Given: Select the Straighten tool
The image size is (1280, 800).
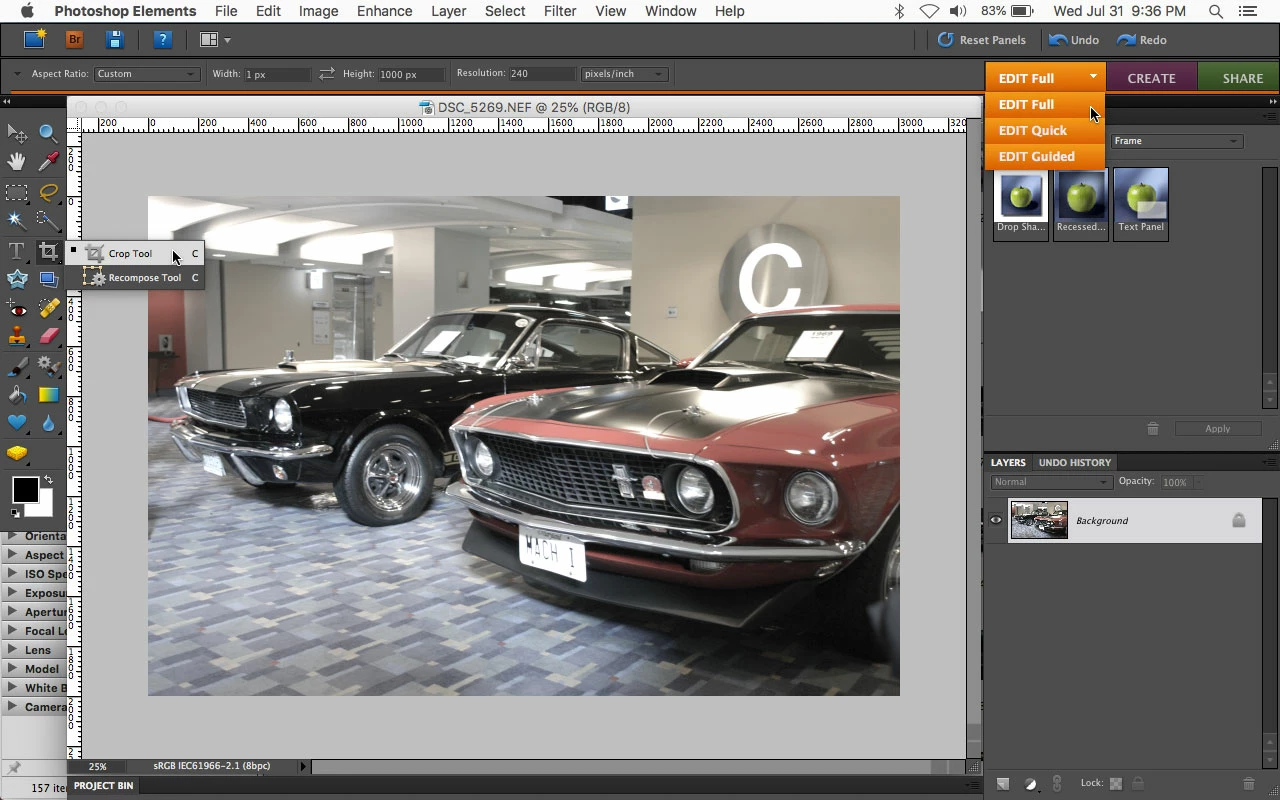Looking at the screenshot, I should 48,279.
